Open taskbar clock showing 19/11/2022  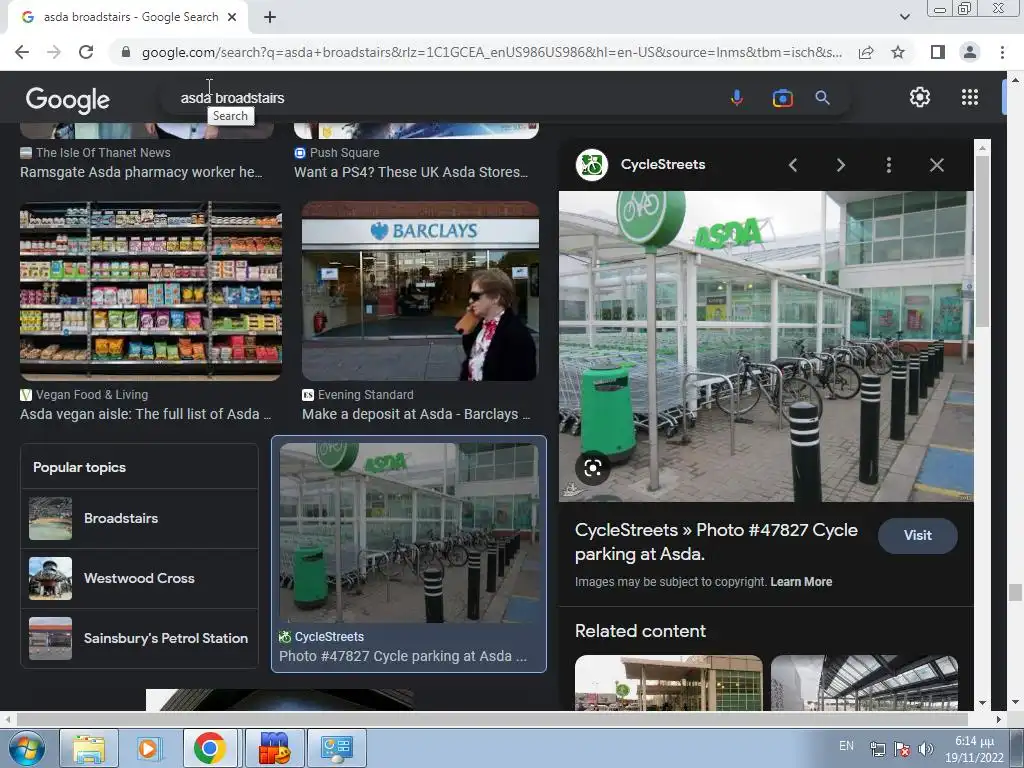tap(974, 749)
